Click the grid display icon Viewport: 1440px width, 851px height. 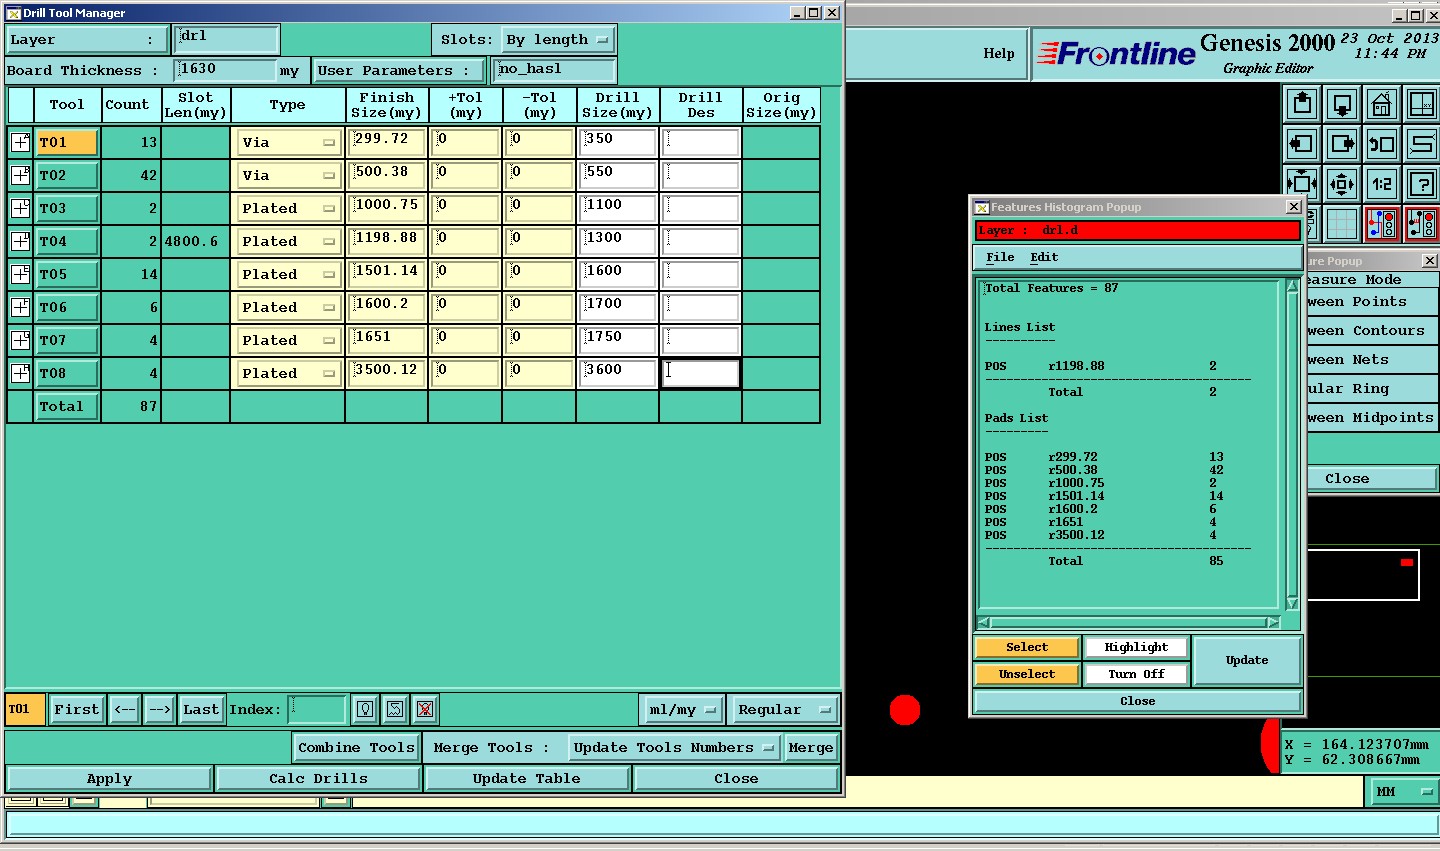click(x=1342, y=224)
